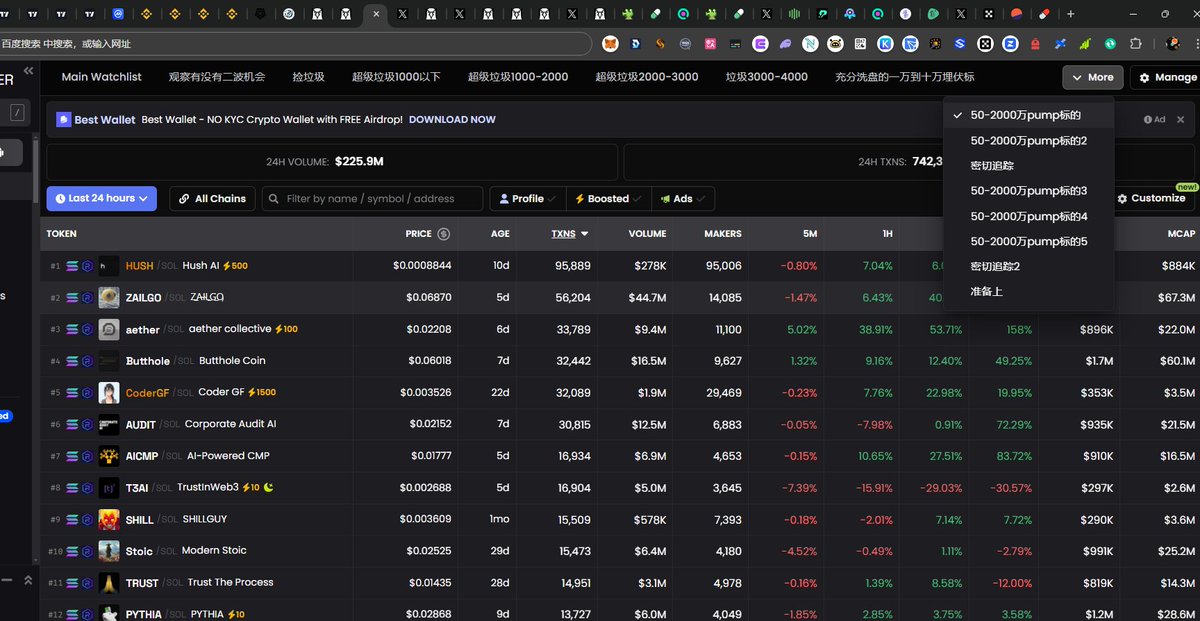Image resolution: width=1200 pixels, height=621 pixels.
Task: Click the TRUST token logo
Action: click(x=109, y=583)
